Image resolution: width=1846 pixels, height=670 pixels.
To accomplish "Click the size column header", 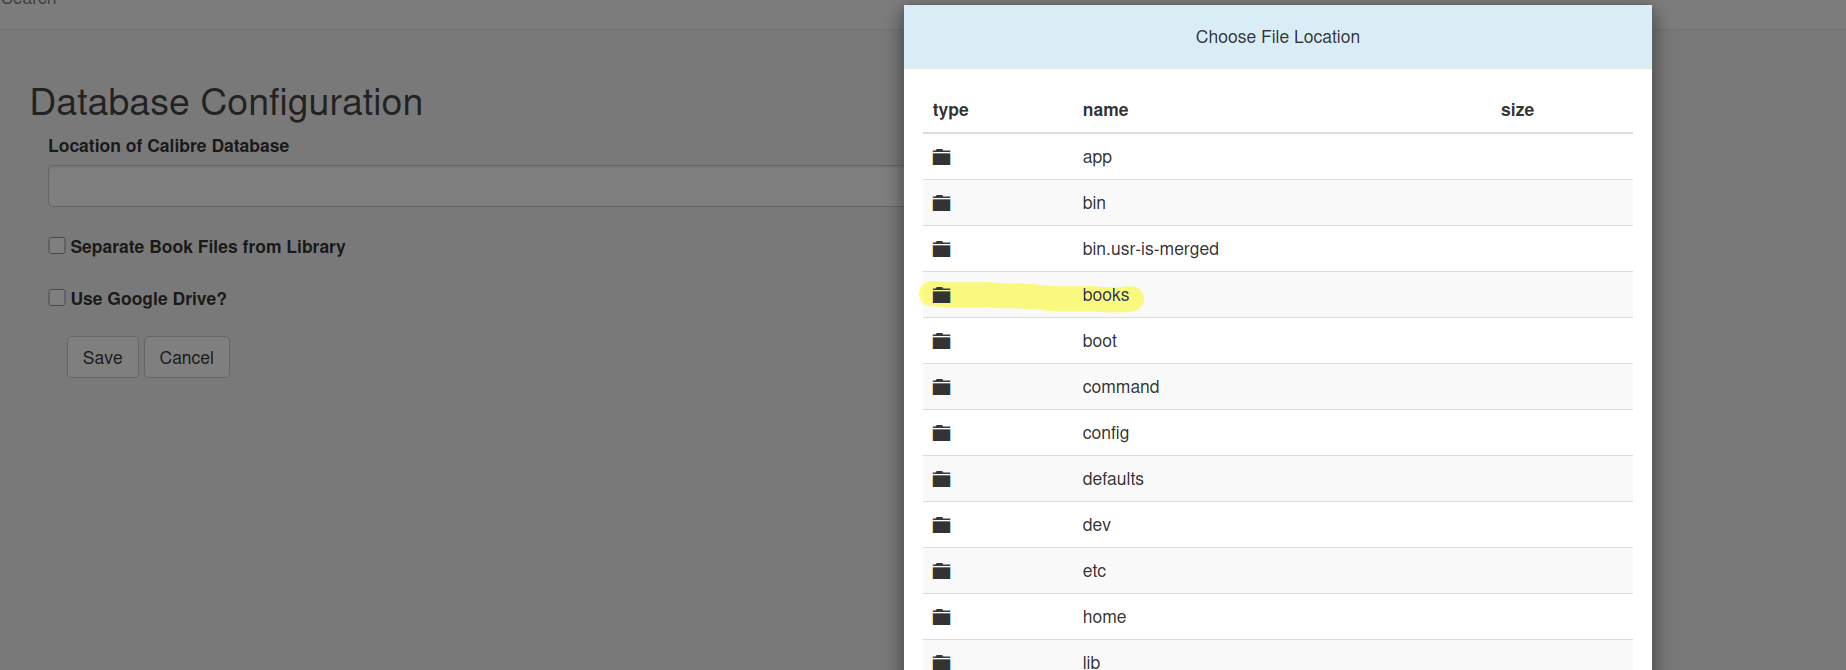I will click(1516, 110).
